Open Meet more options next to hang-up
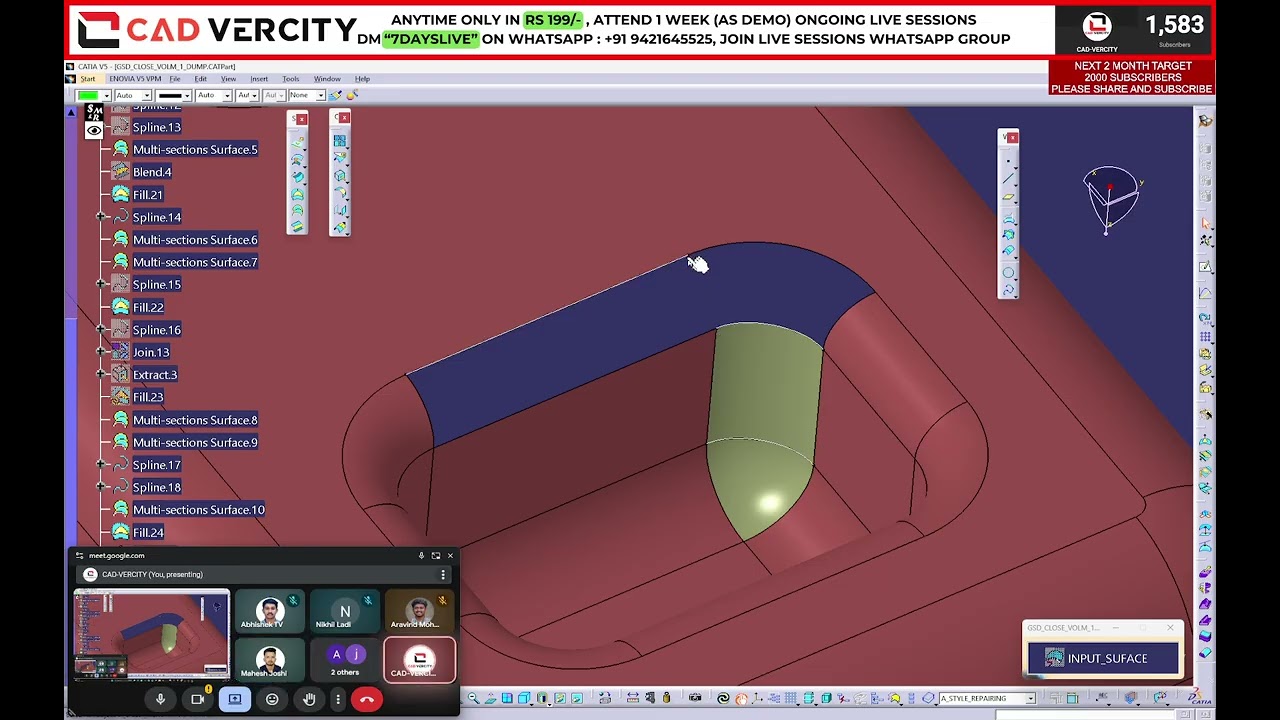 [x=338, y=699]
